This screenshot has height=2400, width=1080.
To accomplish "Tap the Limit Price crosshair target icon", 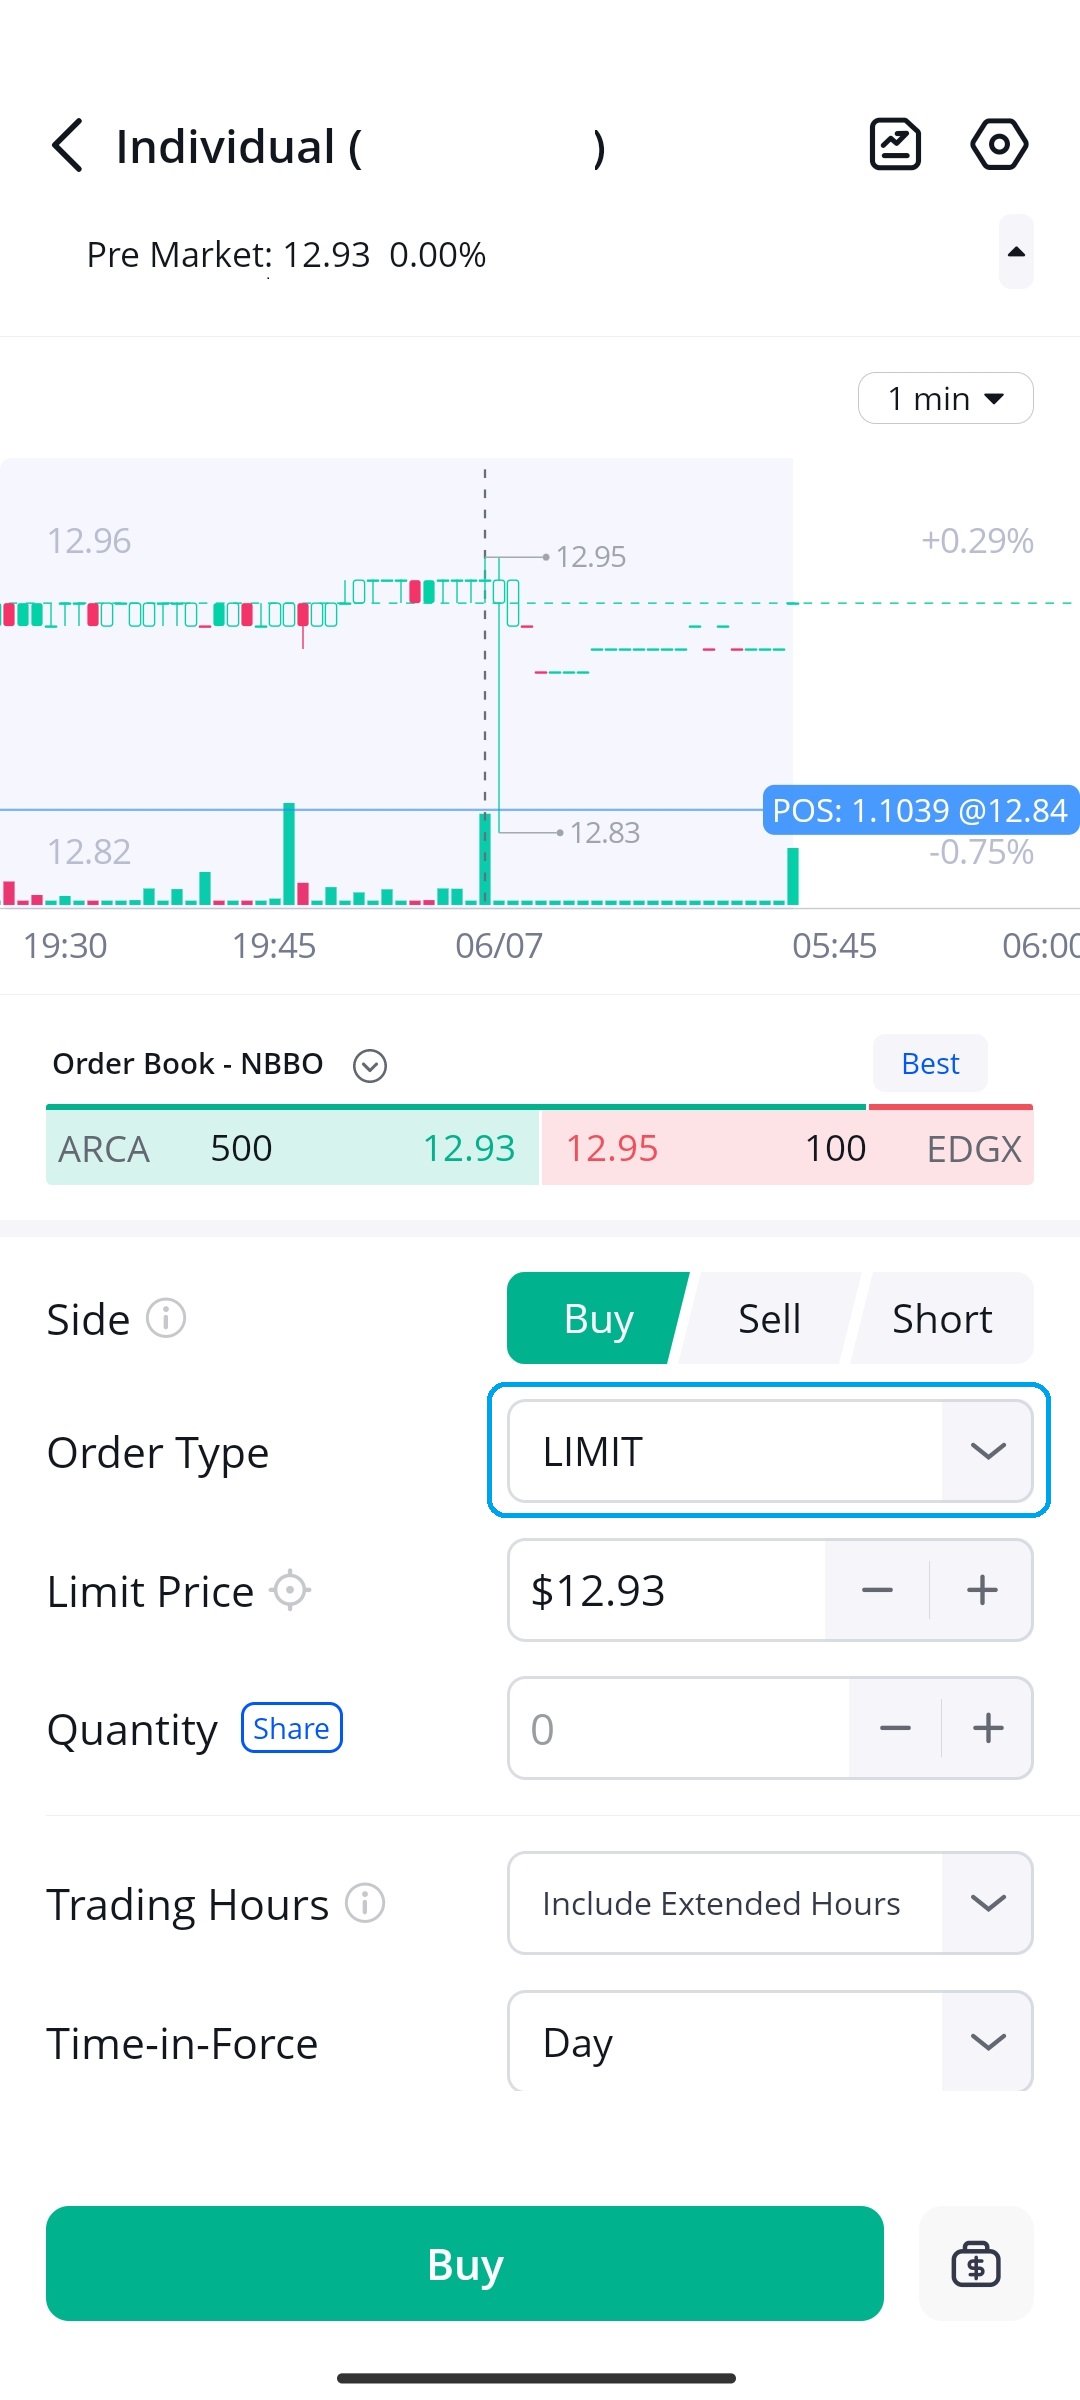I will pyautogui.click(x=290, y=1590).
